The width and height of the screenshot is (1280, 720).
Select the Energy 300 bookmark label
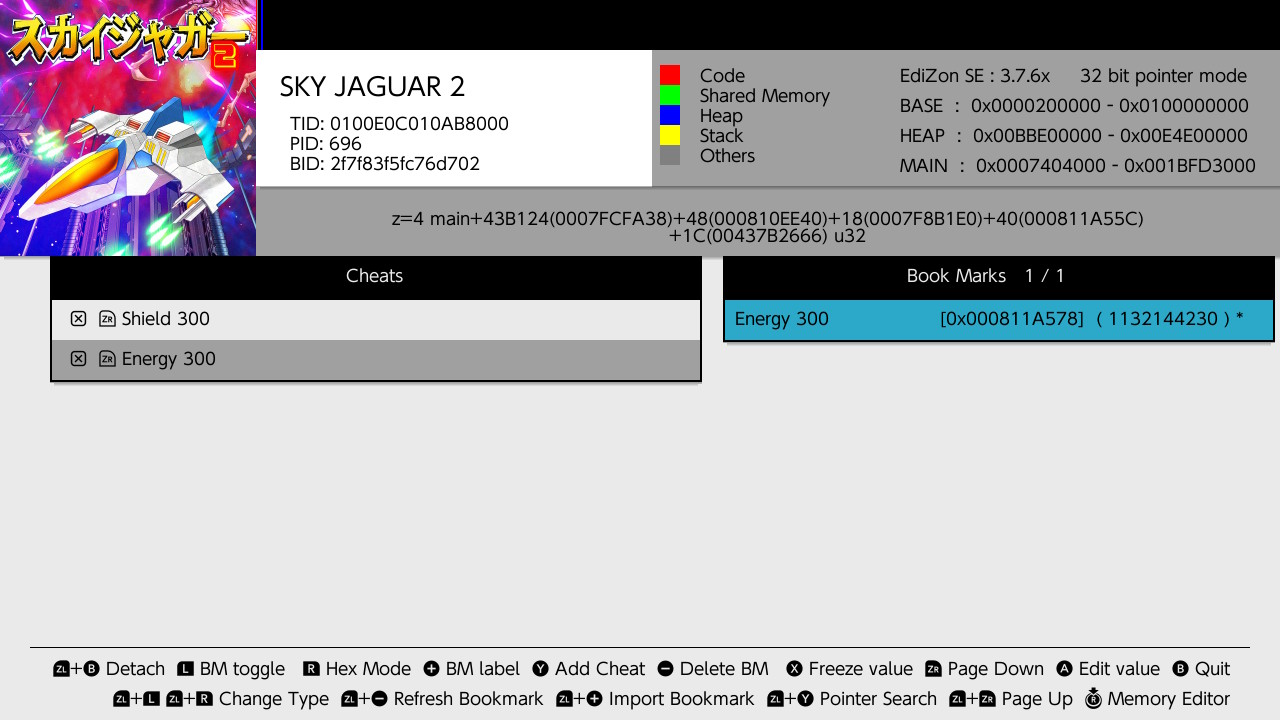tap(782, 319)
